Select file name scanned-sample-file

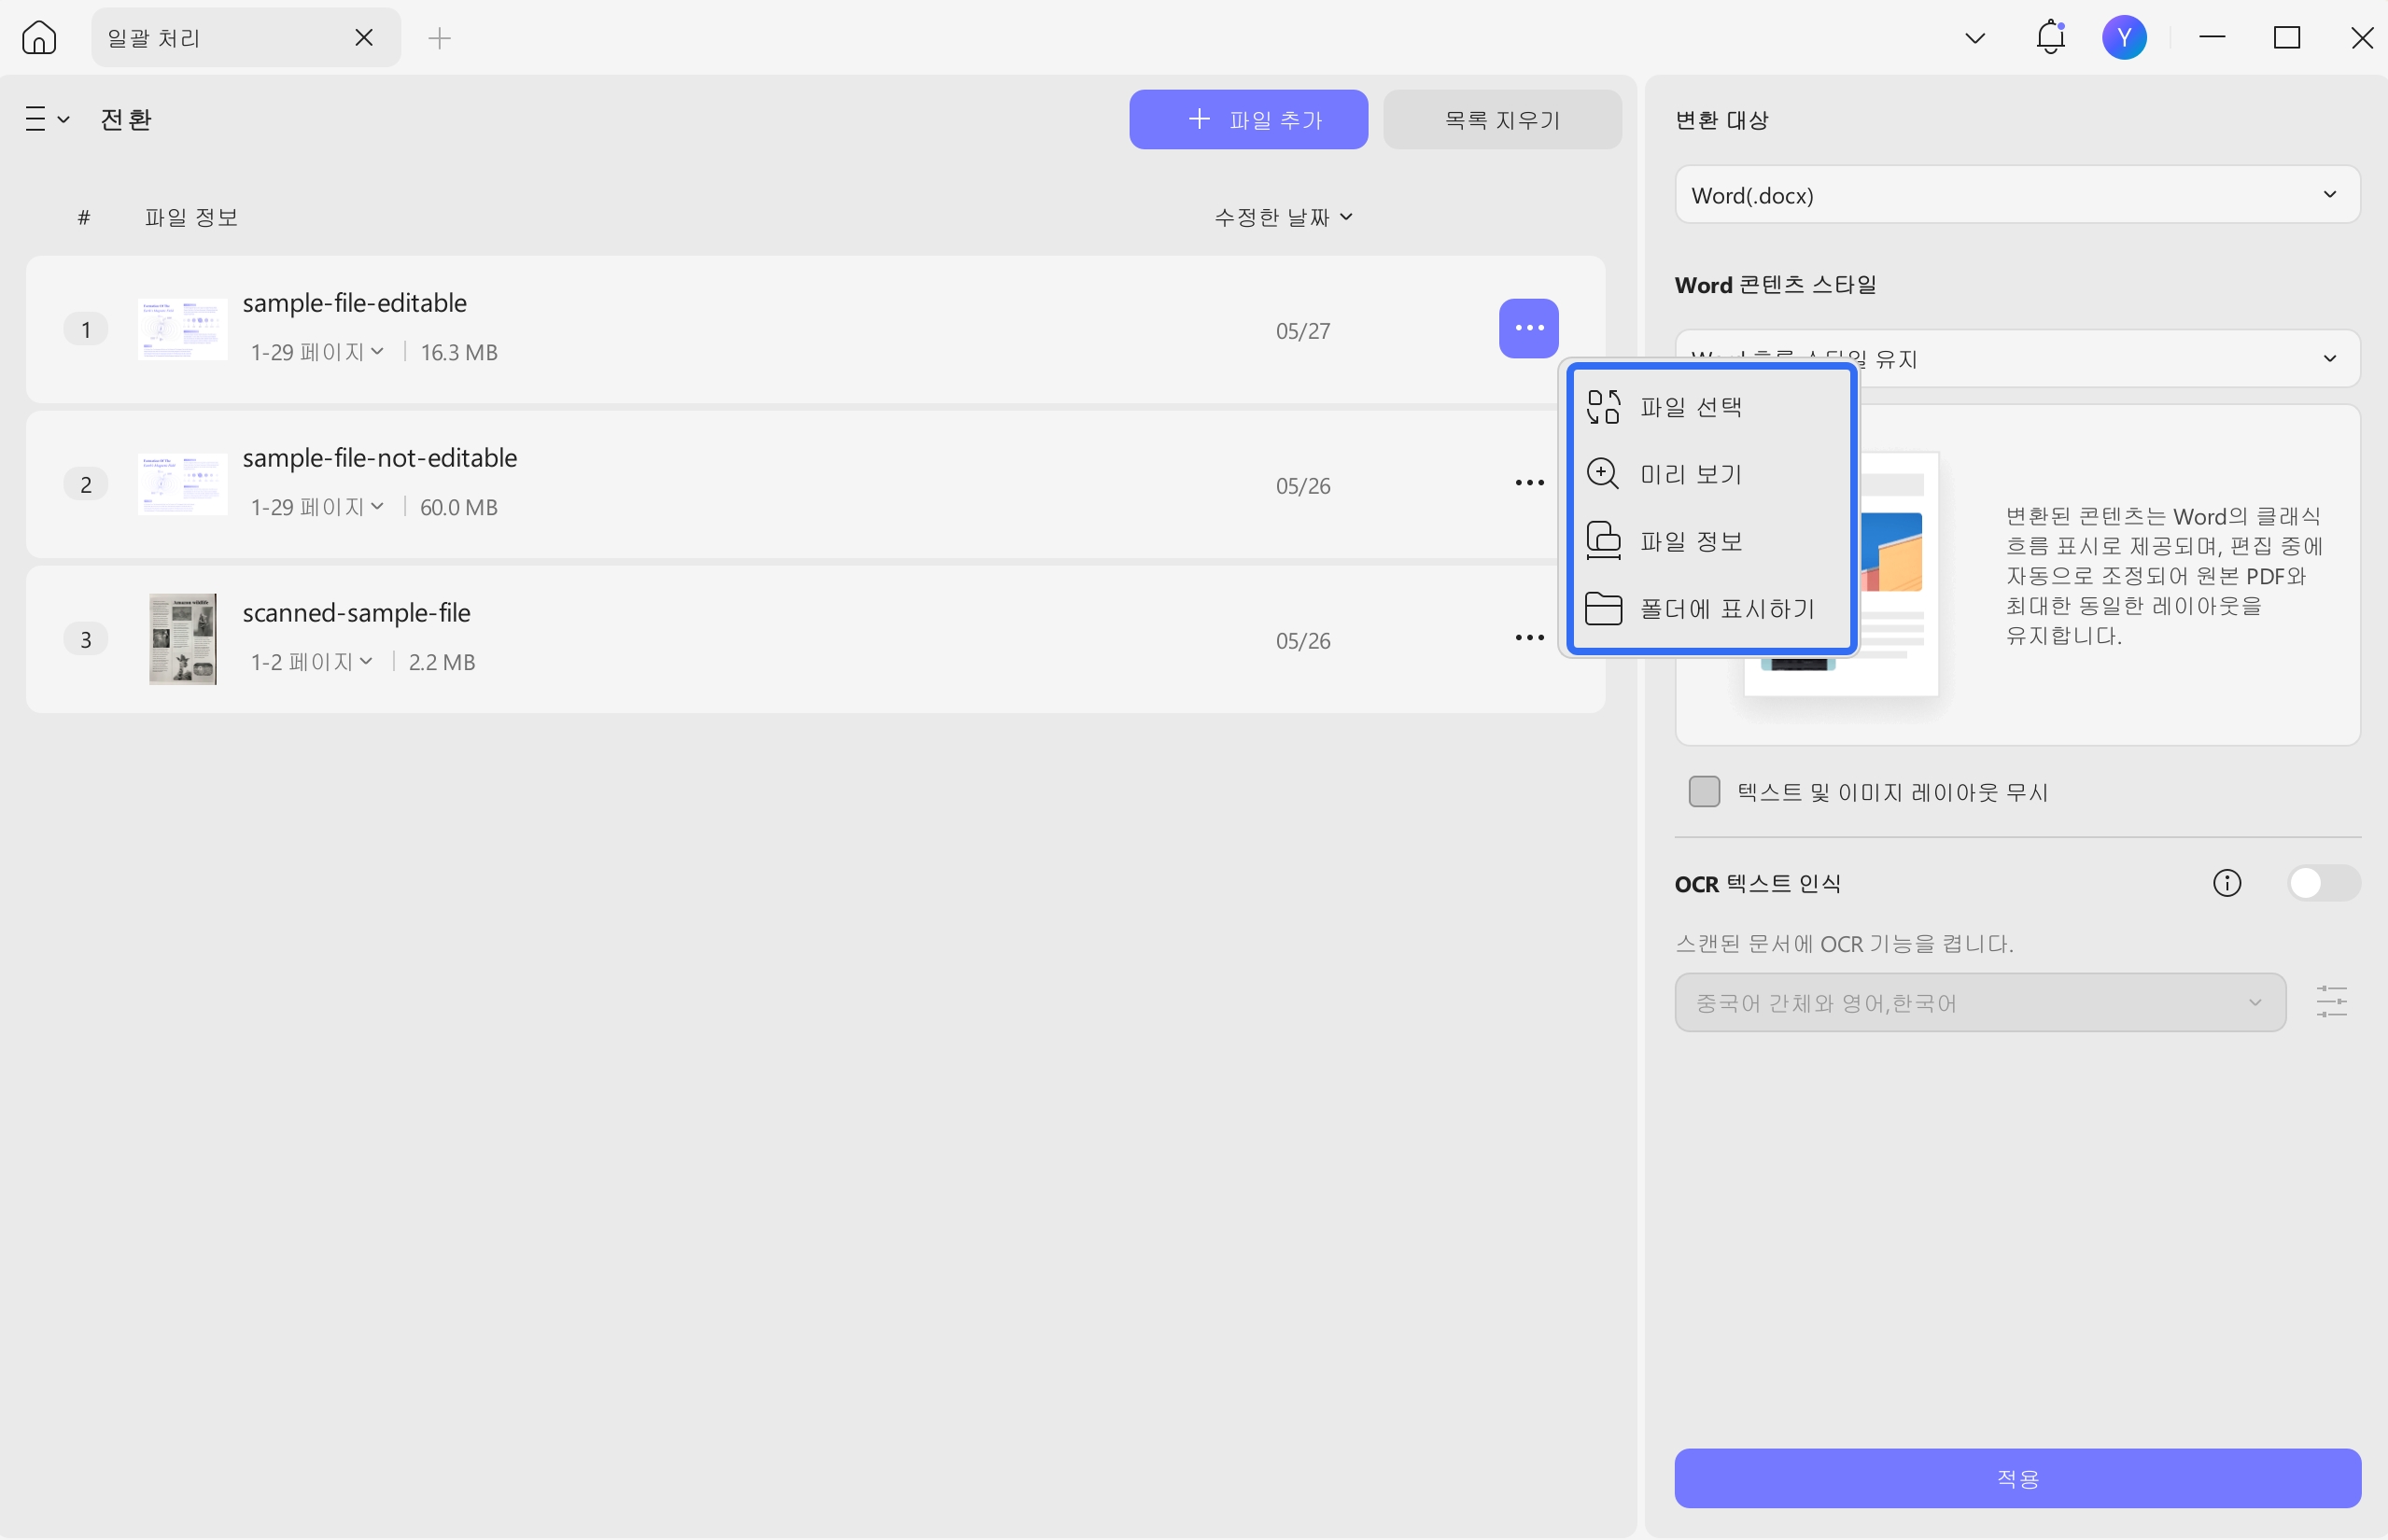[356, 613]
